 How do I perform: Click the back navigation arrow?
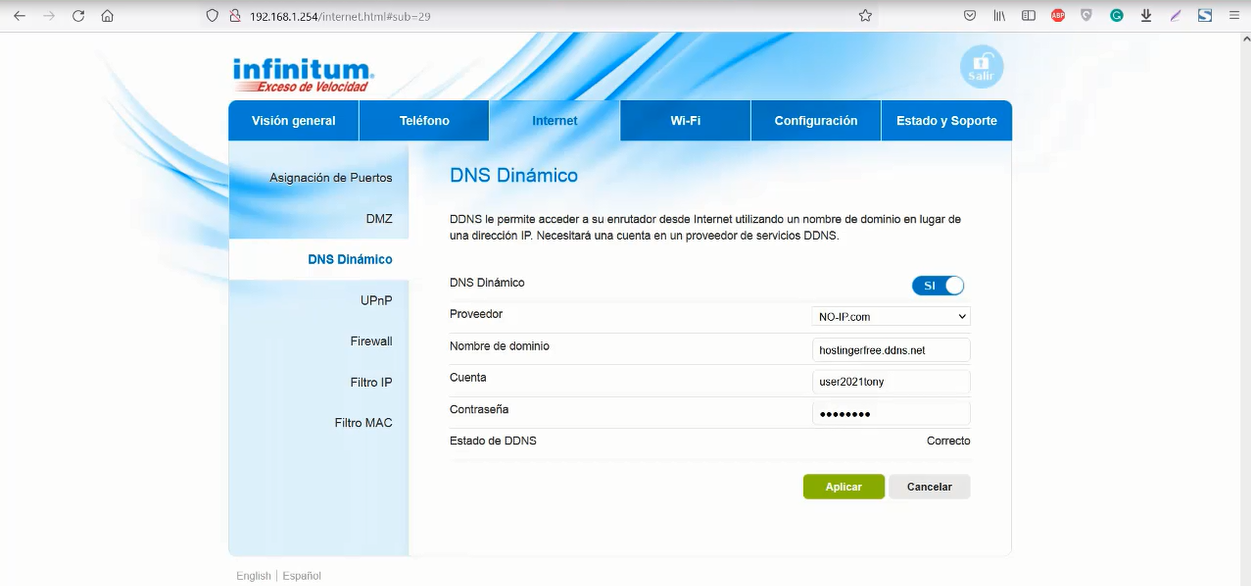(x=19, y=16)
